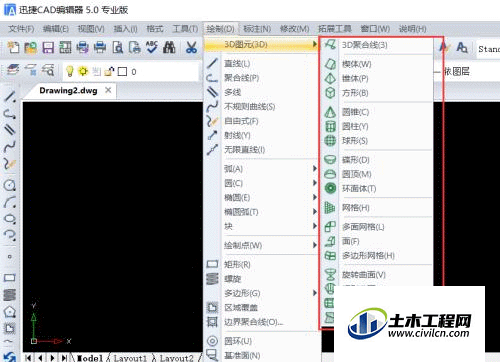Open the 修改(M) menu
500x362 pixels.
294,29
